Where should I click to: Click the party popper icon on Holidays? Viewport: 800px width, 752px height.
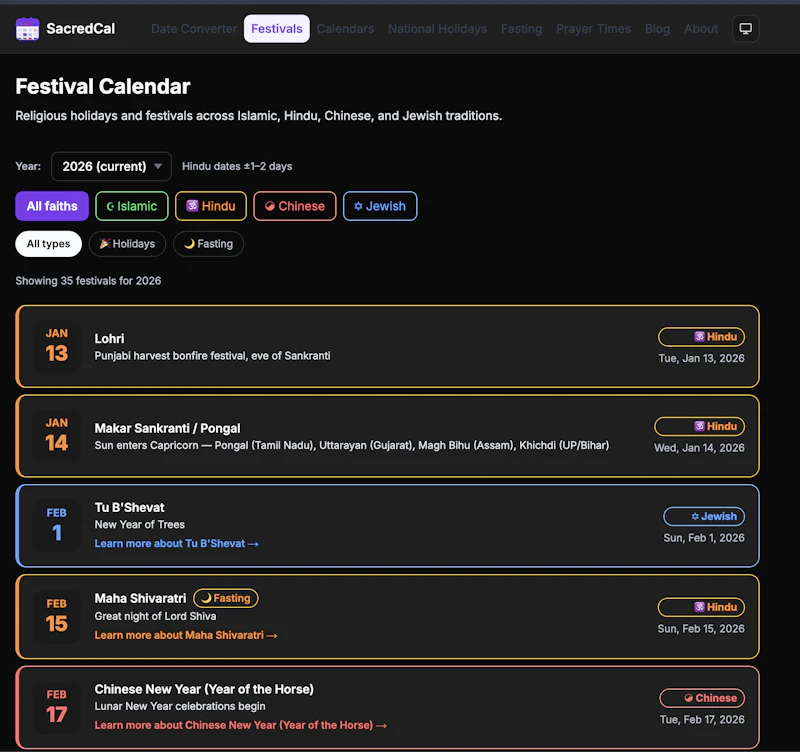(105, 243)
